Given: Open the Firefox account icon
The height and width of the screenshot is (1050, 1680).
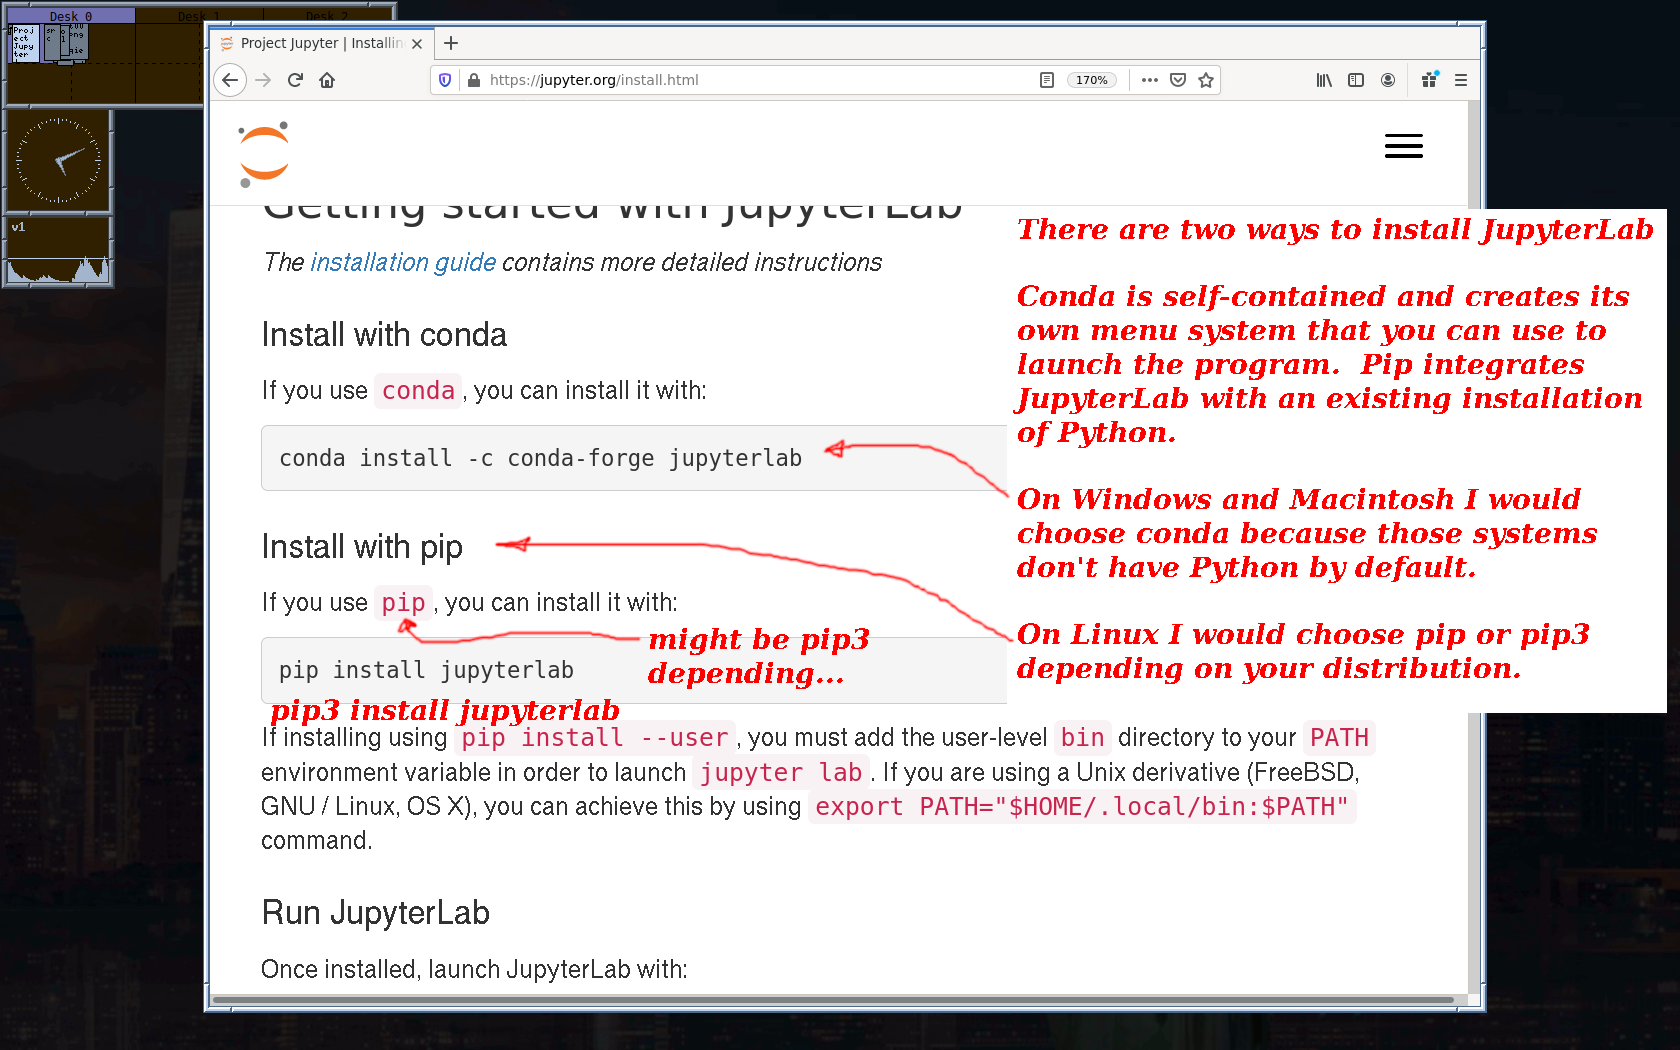Looking at the screenshot, I should tap(1388, 80).
